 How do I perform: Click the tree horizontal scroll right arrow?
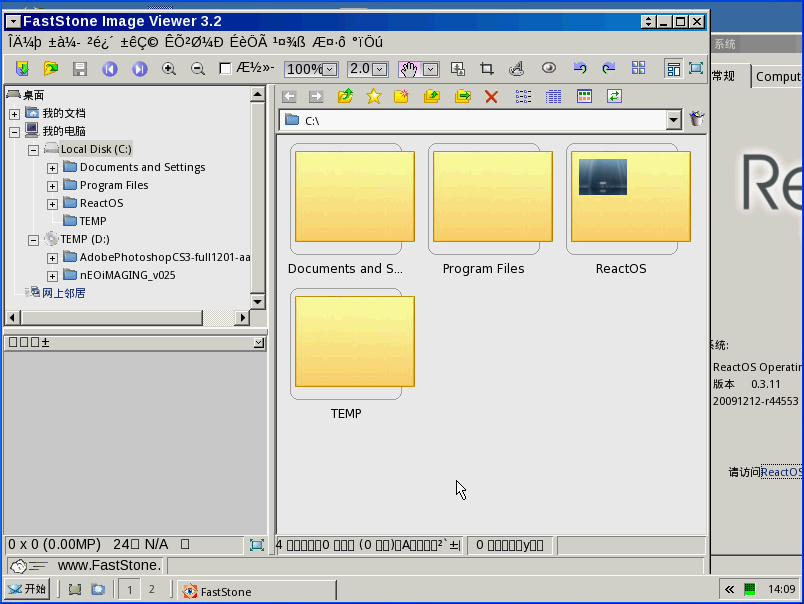click(243, 318)
